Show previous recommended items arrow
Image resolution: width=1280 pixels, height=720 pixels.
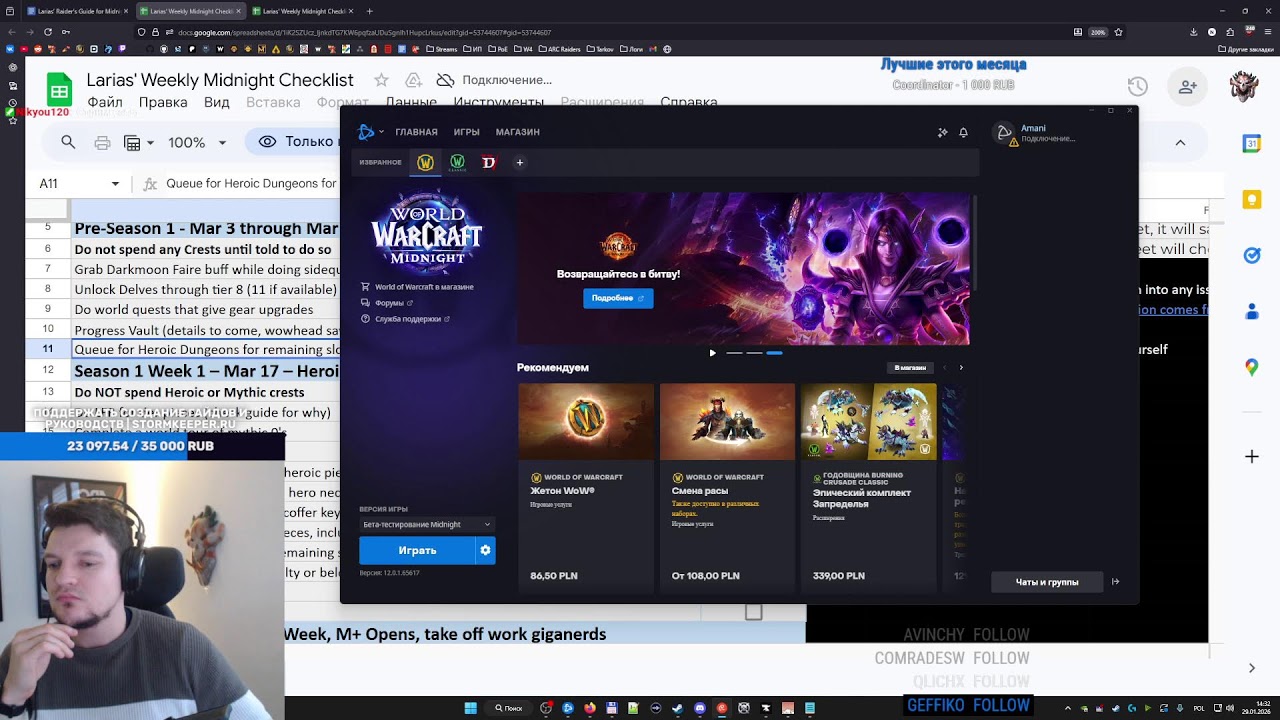(x=944, y=367)
